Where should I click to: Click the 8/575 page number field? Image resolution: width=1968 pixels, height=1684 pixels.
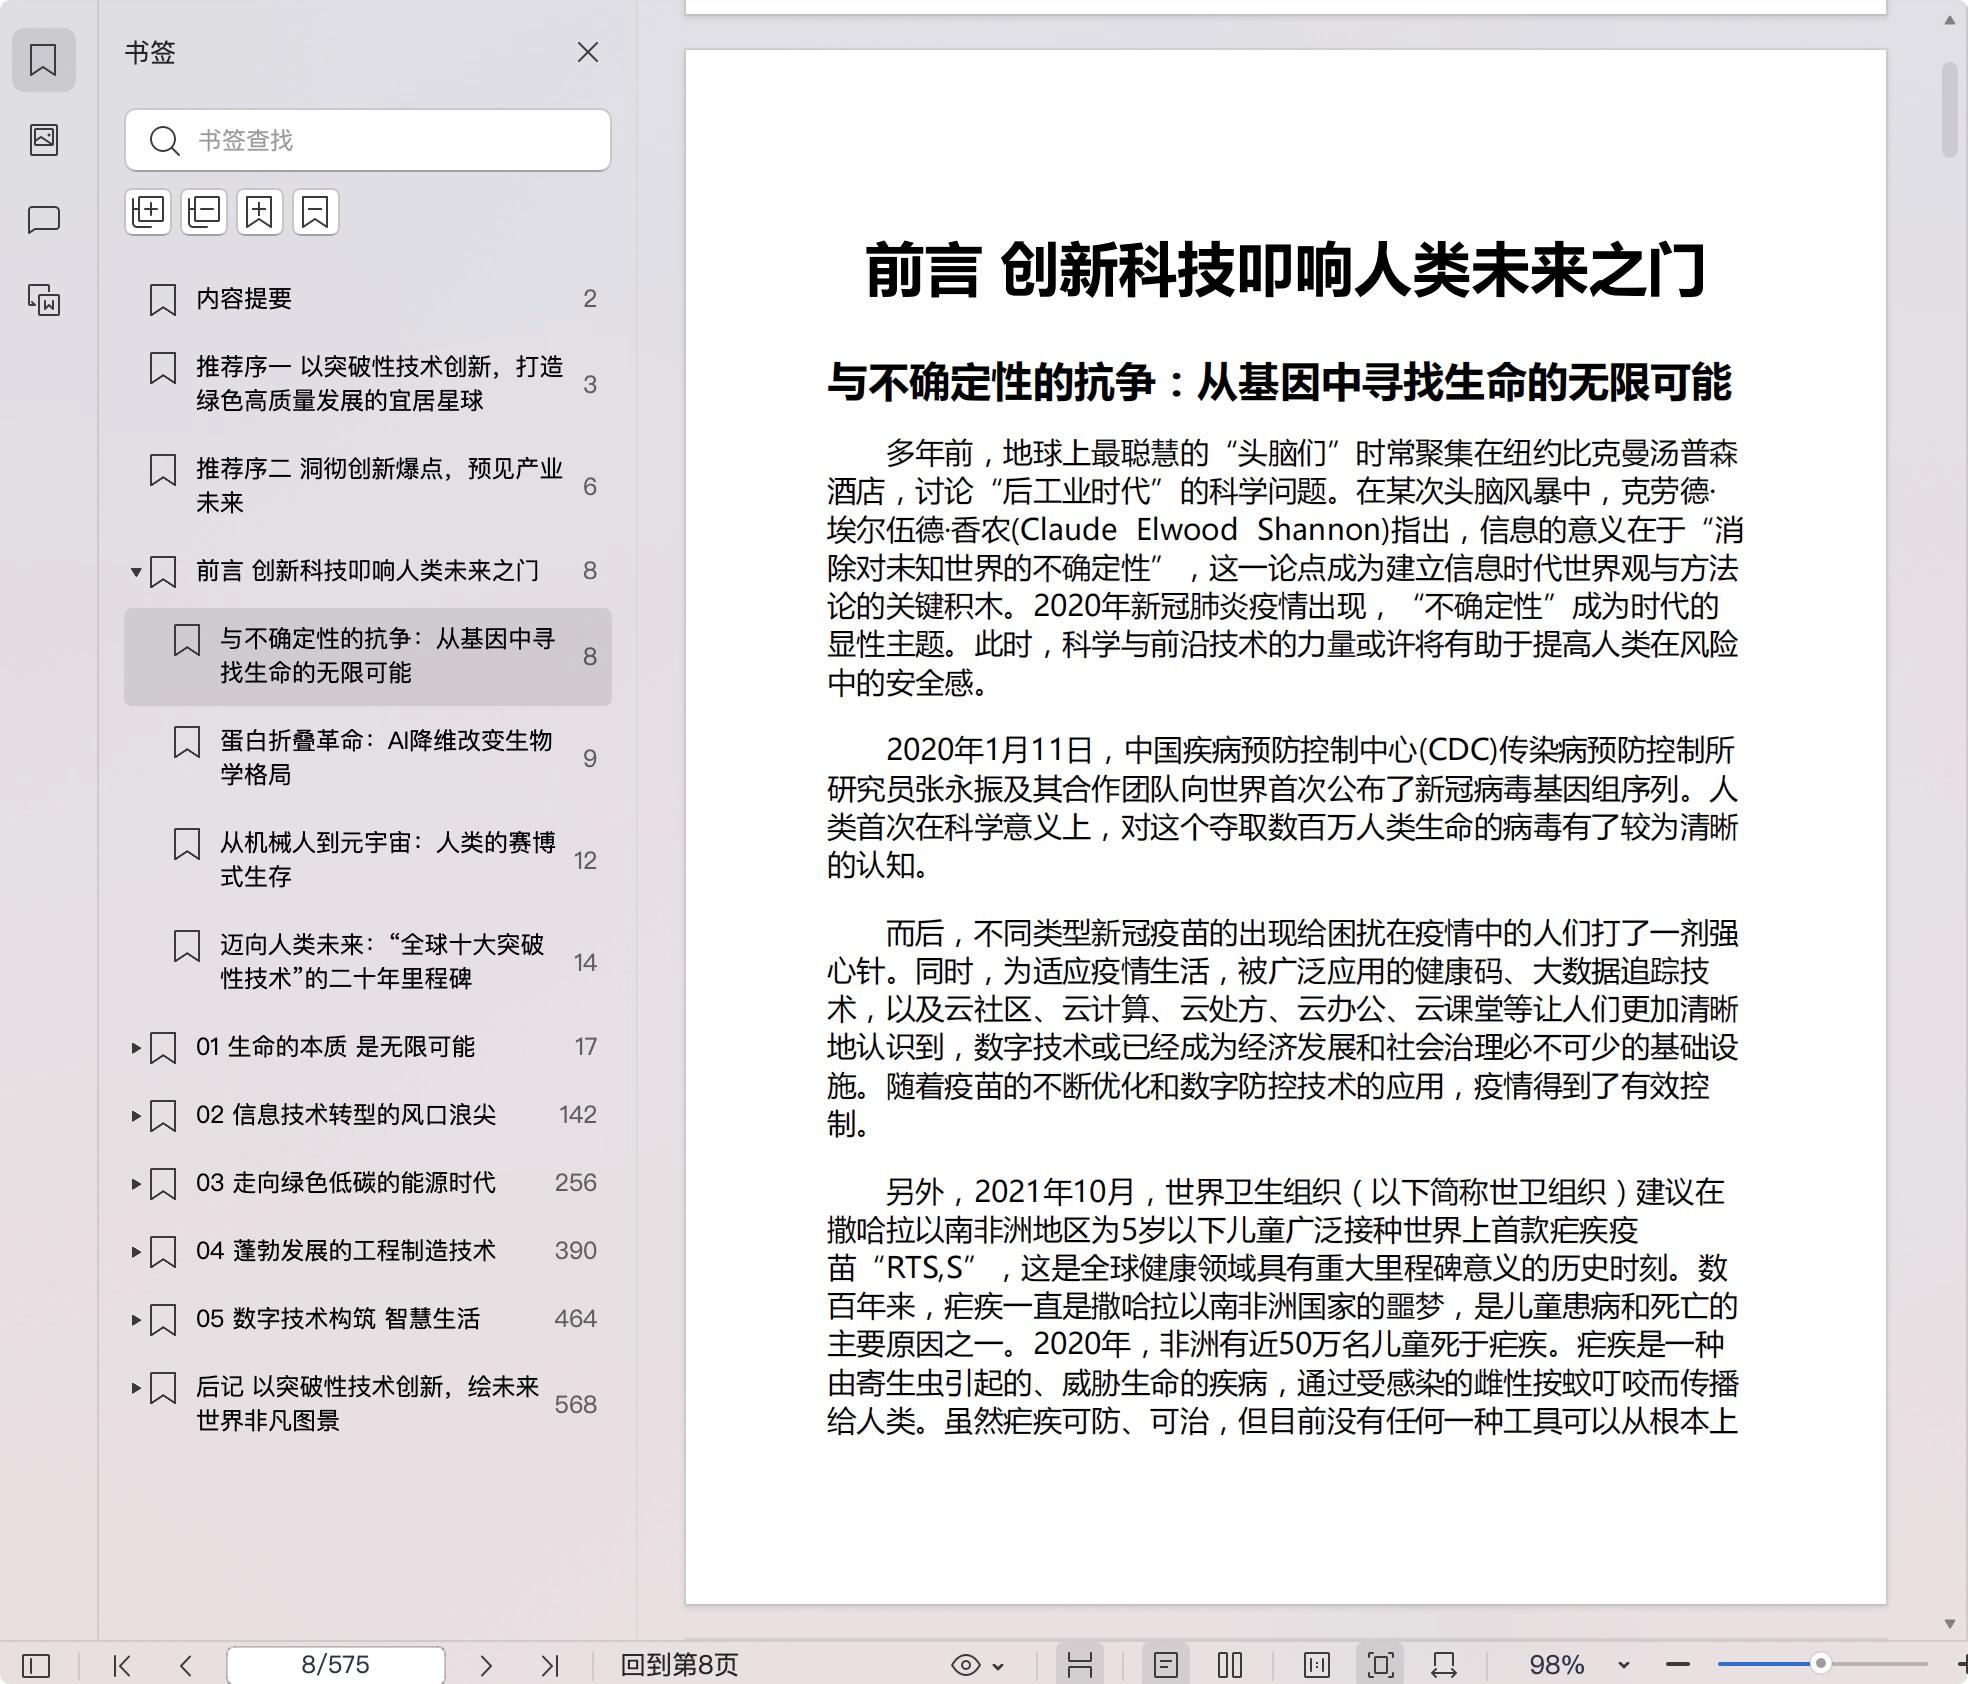336,1665
